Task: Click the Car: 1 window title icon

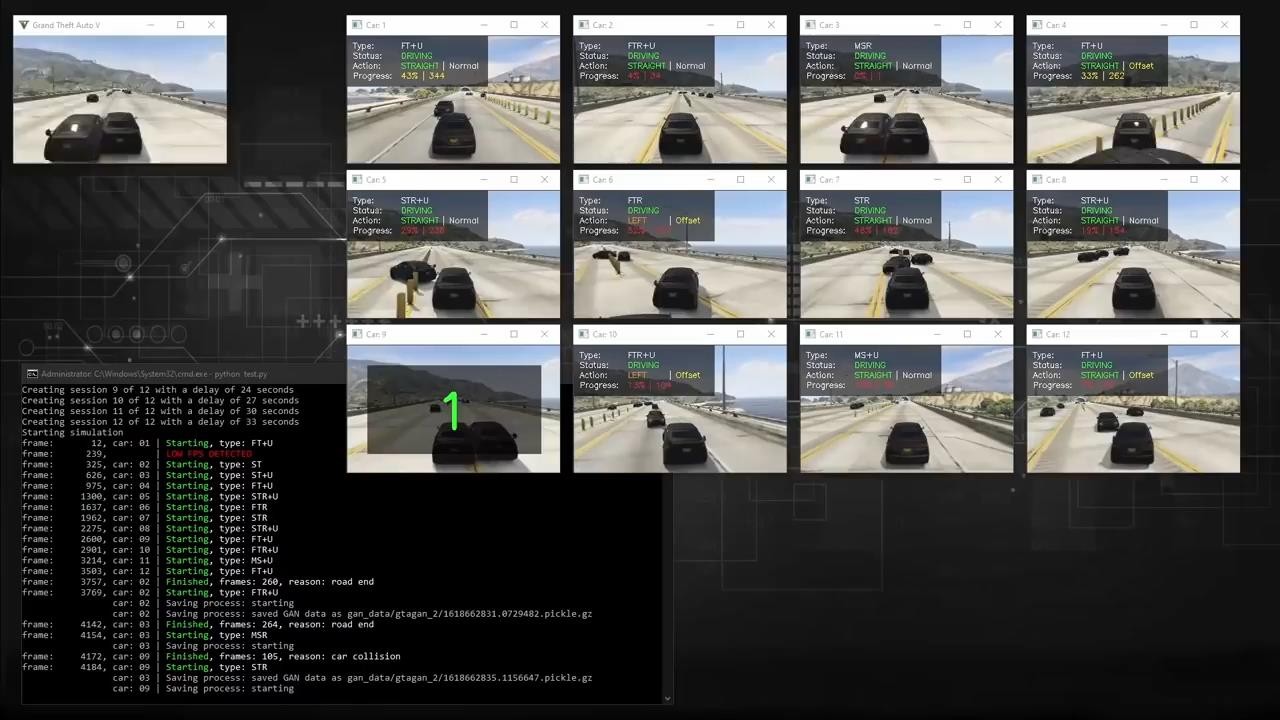Action: (x=357, y=25)
